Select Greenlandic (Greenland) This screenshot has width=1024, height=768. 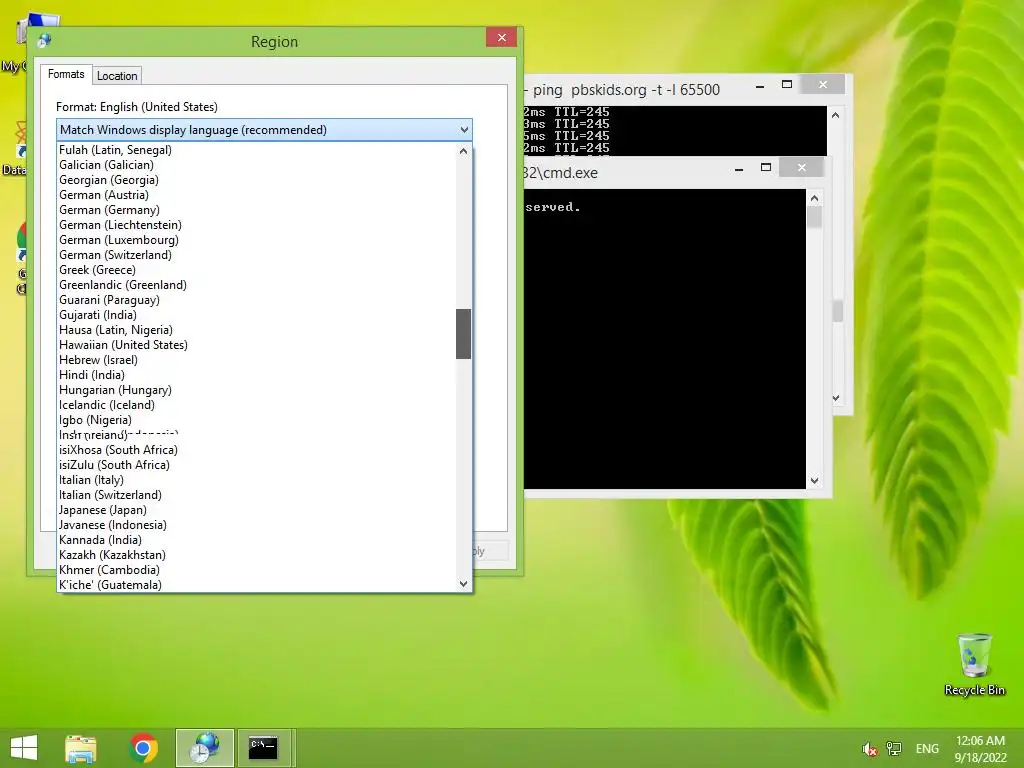[x=256, y=285]
